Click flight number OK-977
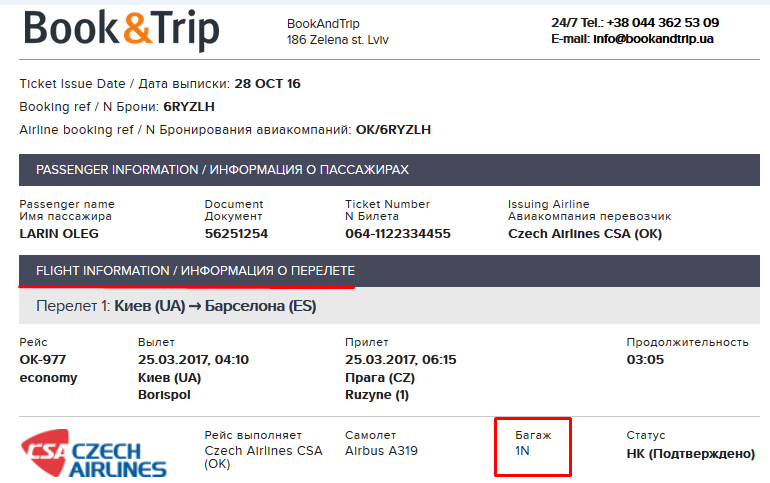Image resolution: width=770 pixels, height=483 pixels. point(43,360)
